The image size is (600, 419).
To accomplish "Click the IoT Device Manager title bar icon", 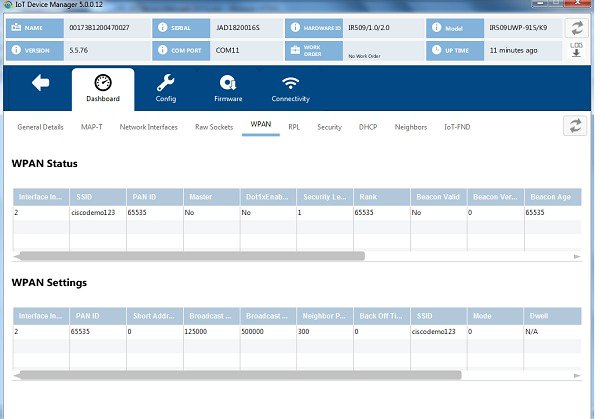I will tap(8, 5).
